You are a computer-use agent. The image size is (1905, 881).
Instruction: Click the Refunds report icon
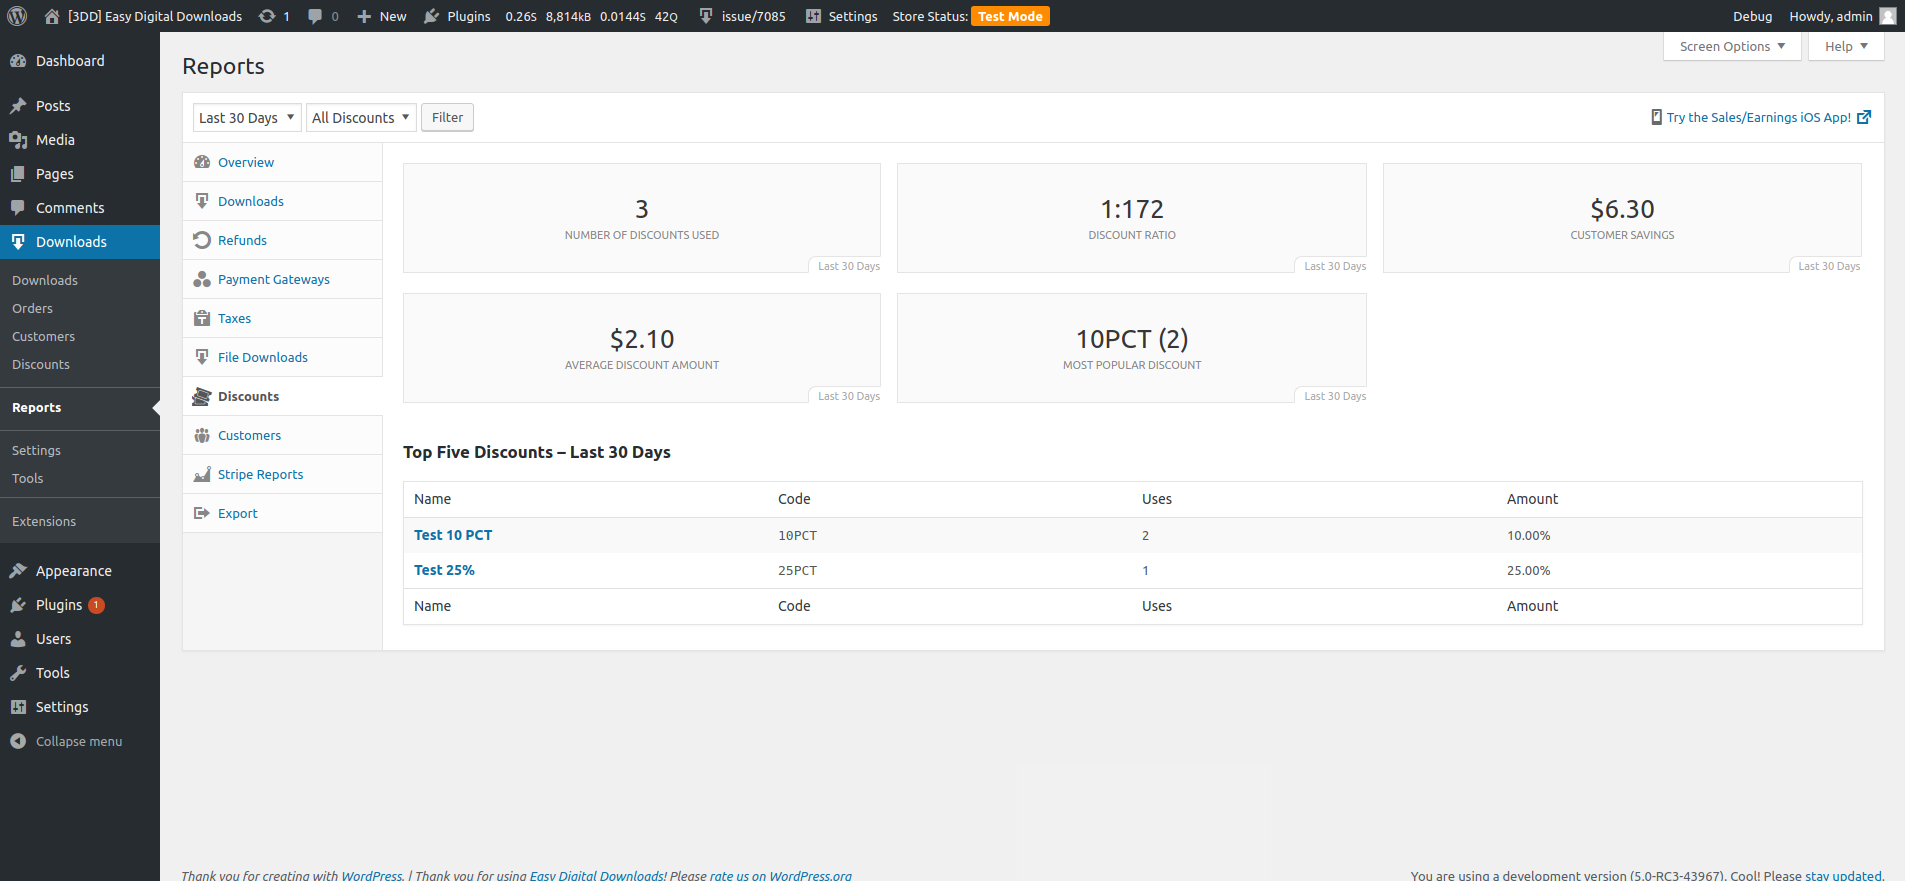pos(202,240)
